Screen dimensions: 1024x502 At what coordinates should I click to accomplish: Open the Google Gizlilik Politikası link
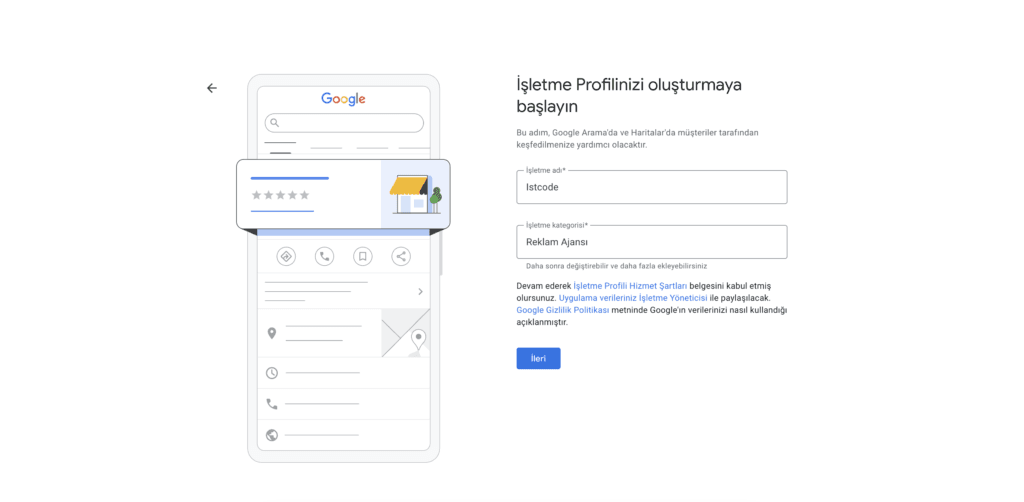coord(563,310)
